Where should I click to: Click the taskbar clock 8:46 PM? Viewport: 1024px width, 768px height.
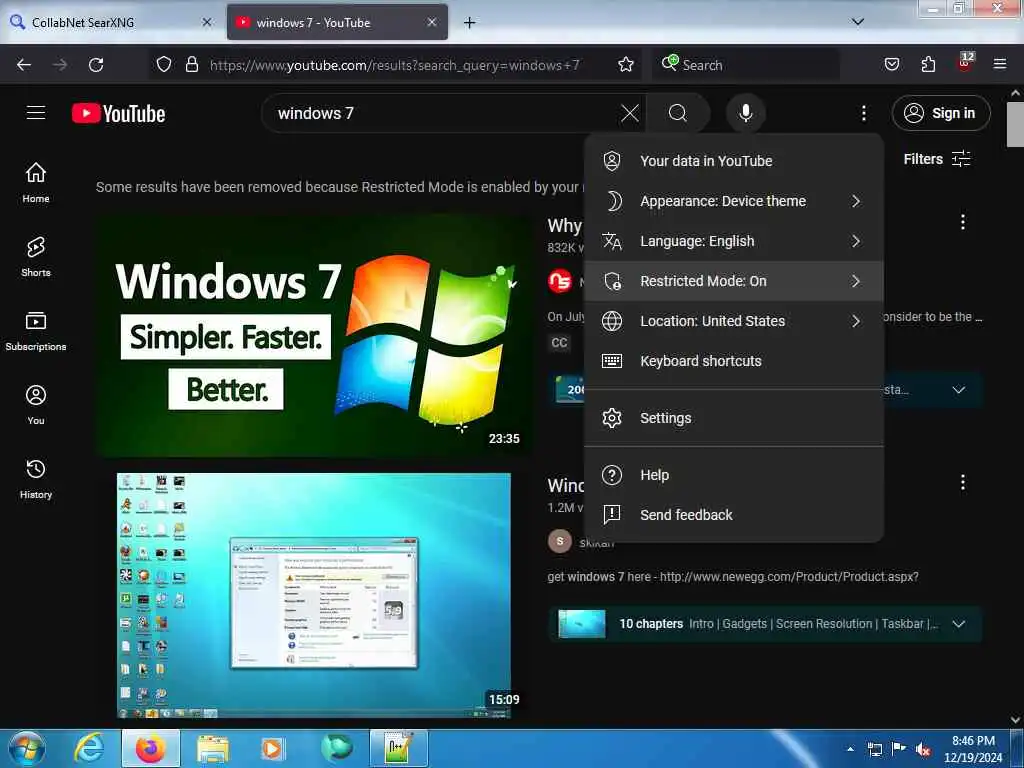[x=973, y=749]
